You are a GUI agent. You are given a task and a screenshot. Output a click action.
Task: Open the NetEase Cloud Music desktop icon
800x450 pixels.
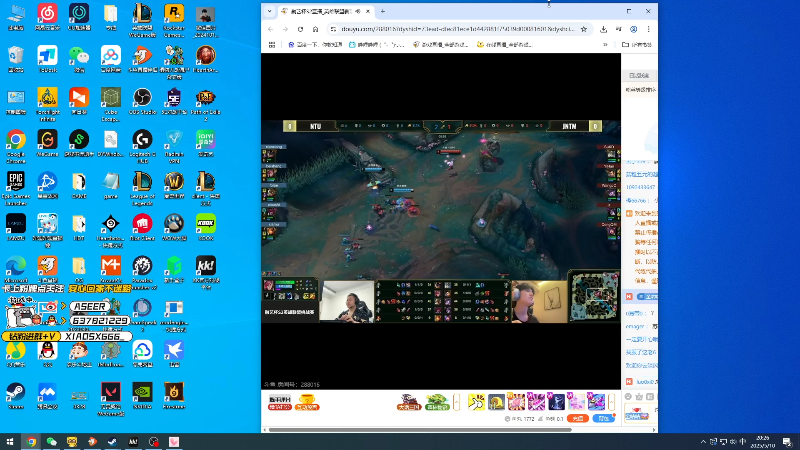click(47, 16)
